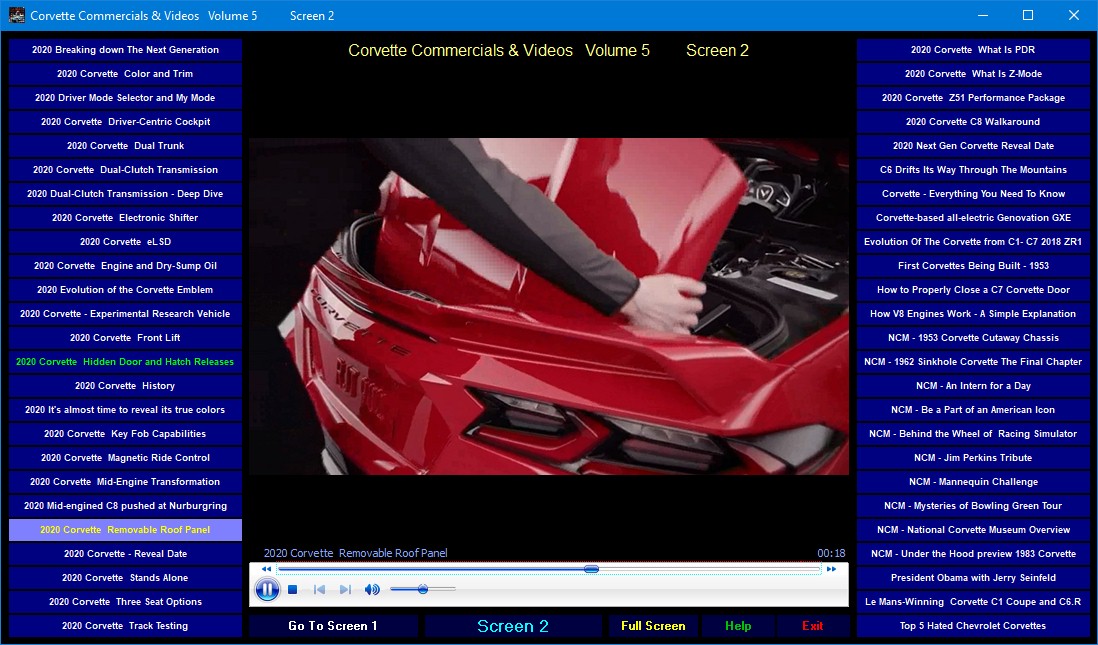This screenshot has width=1098, height=645.
Task: Adjust the volume slider knob
Action: 423,590
